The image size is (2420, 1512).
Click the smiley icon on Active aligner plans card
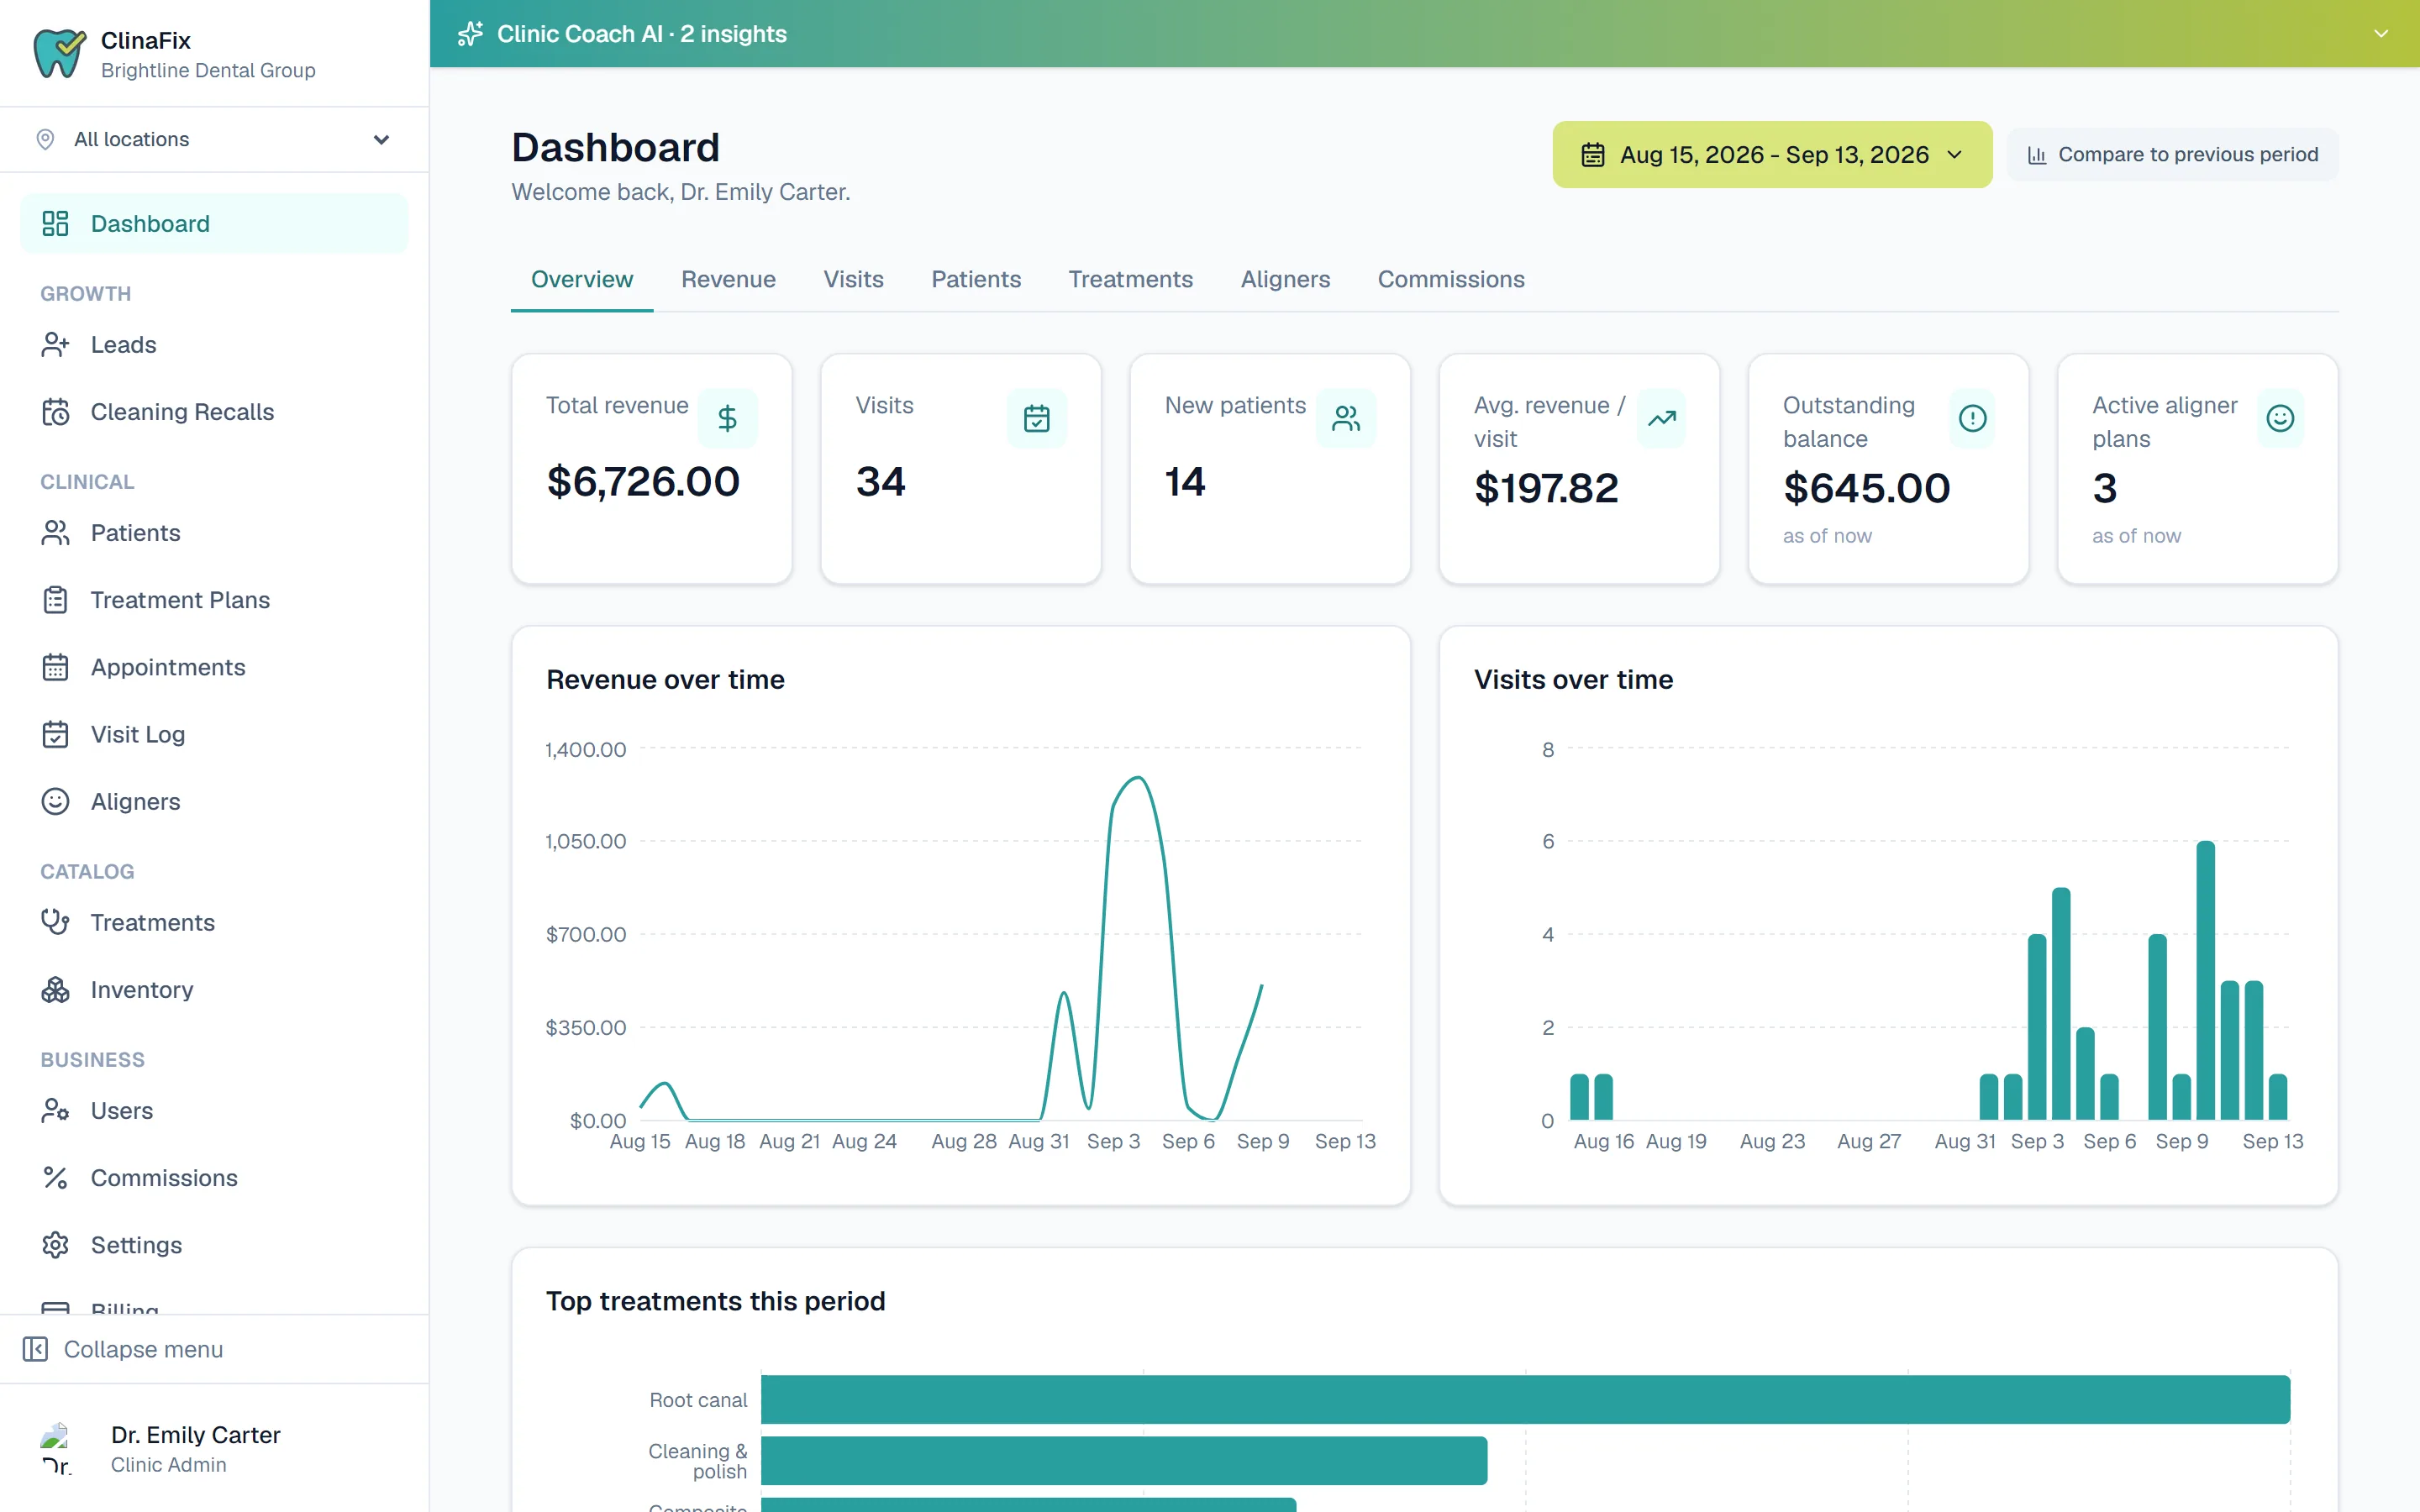(x=2281, y=418)
